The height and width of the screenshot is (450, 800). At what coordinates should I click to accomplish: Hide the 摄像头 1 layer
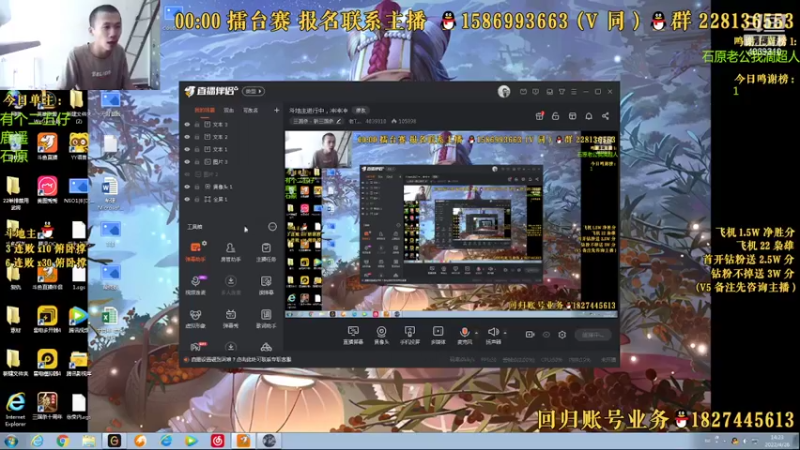(x=187, y=187)
